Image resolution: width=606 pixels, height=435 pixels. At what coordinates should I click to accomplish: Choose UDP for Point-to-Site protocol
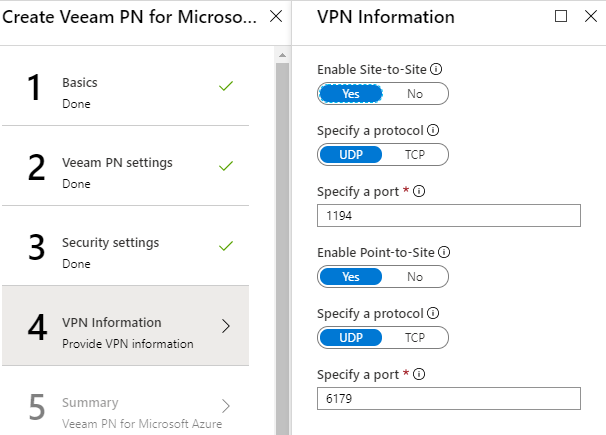(351, 338)
